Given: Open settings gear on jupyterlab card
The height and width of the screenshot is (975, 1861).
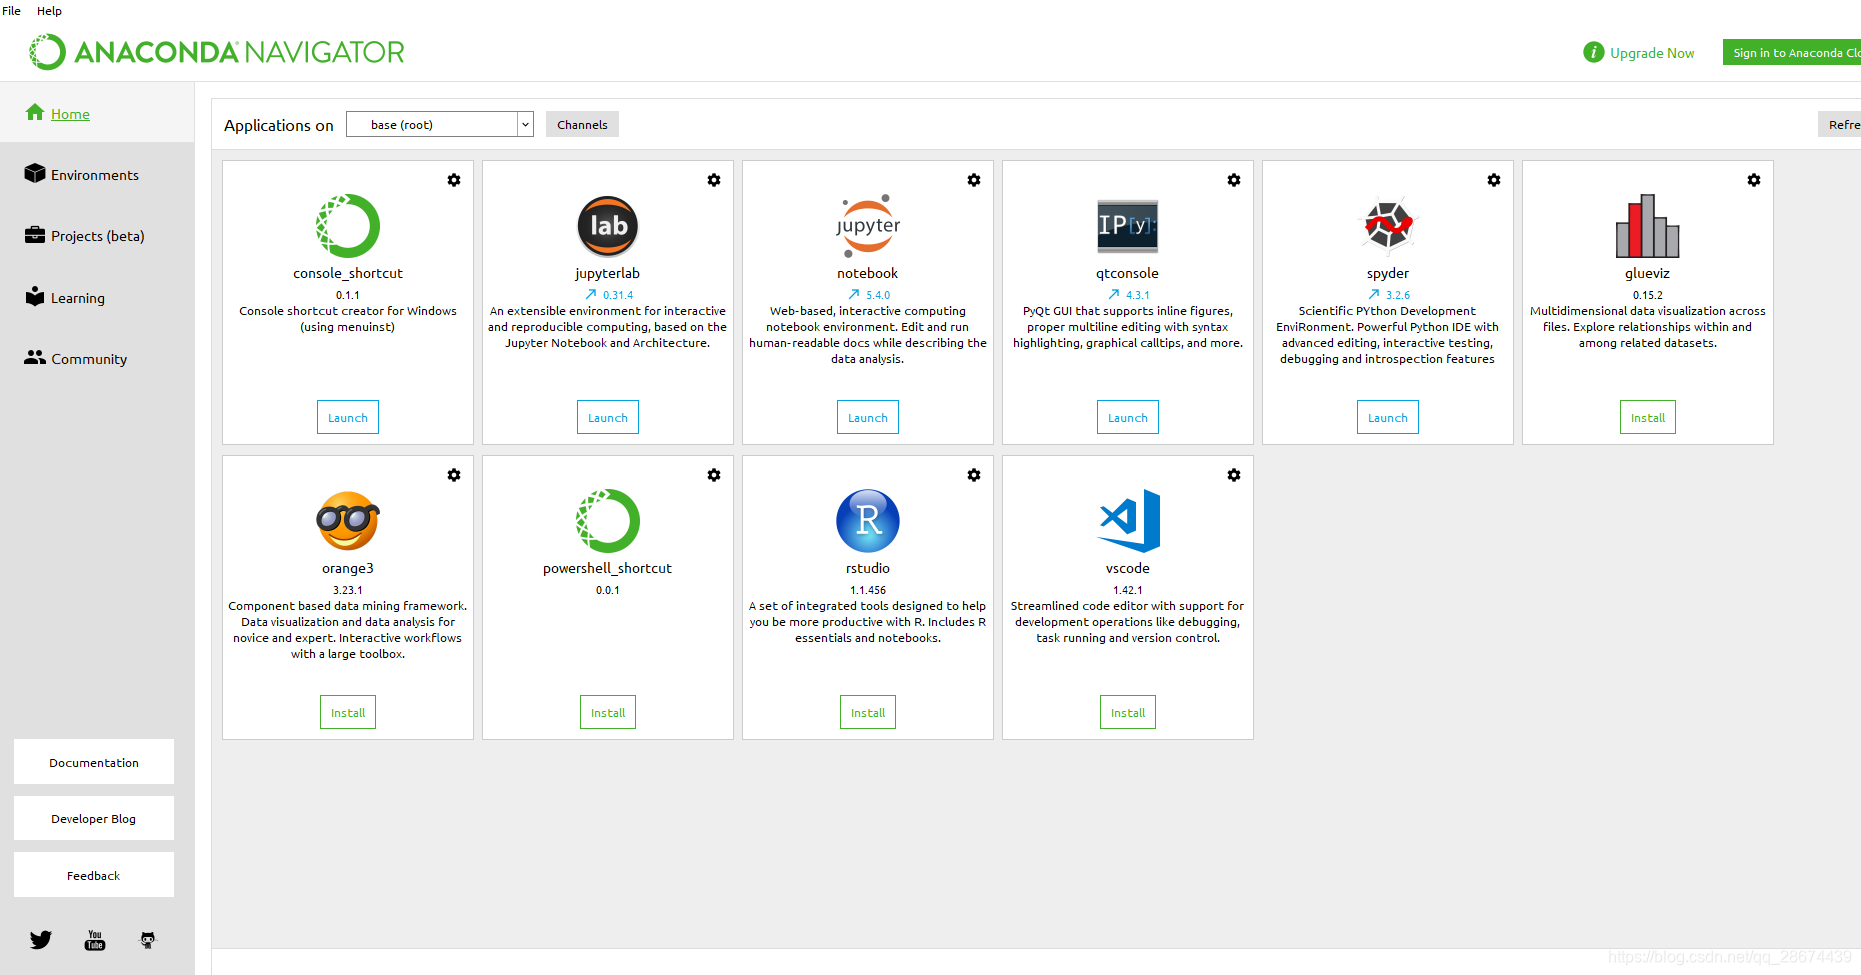Looking at the screenshot, I should coord(714,180).
